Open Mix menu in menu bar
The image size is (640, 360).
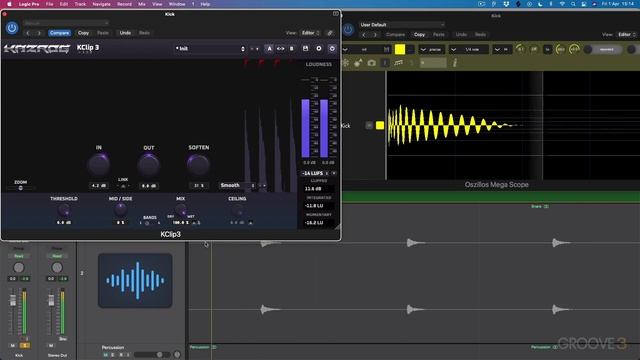tap(142, 4)
